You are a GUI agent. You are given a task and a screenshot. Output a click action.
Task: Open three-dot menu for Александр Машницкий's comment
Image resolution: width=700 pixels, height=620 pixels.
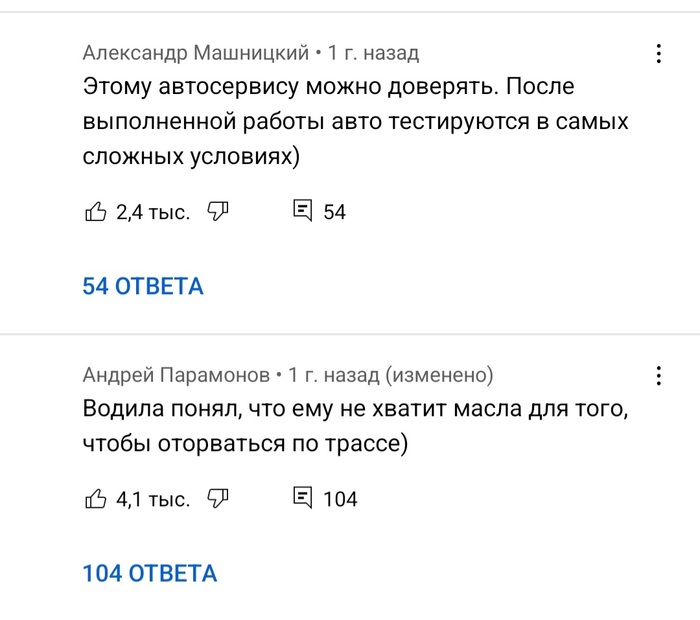[x=658, y=54]
